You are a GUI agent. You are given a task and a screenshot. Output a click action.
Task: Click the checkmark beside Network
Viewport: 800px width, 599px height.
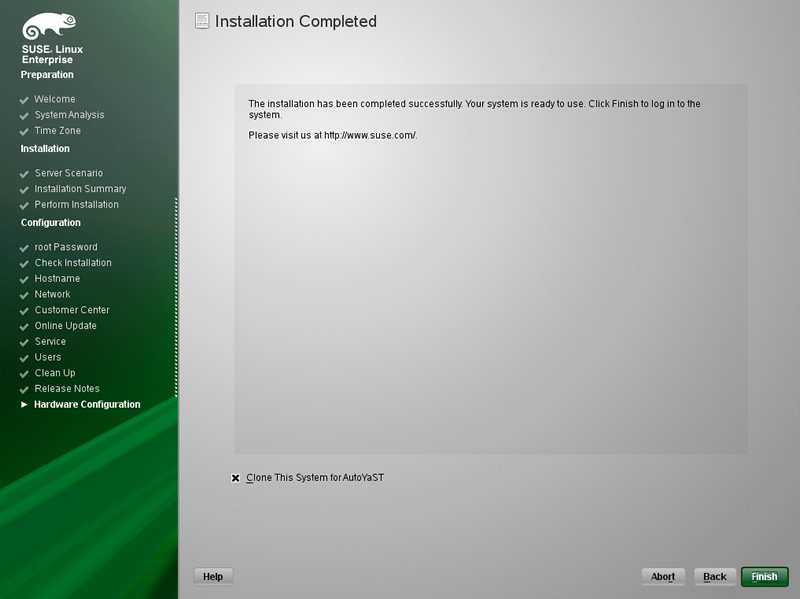24,295
